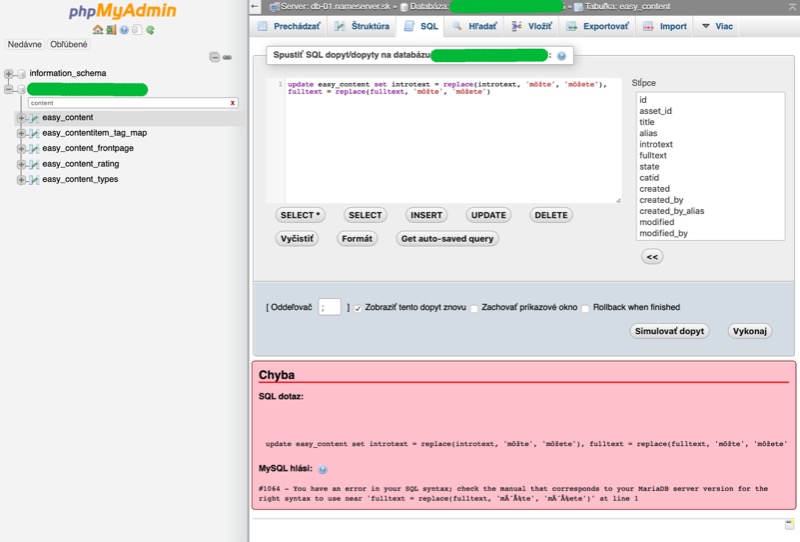Screen dimensions: 800x542
Task: Open navigation panel settings page icon
Action: (137, 30)
